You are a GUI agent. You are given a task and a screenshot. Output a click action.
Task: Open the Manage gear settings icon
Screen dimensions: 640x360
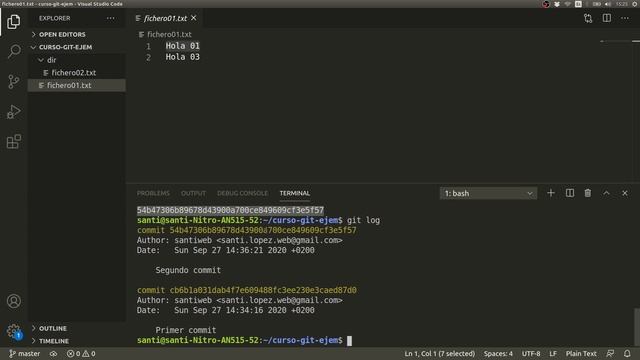[x=13, y=331]
